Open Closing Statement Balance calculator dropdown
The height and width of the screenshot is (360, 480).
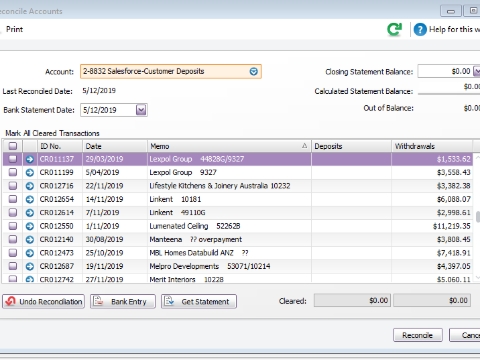(x=477, y=71)
